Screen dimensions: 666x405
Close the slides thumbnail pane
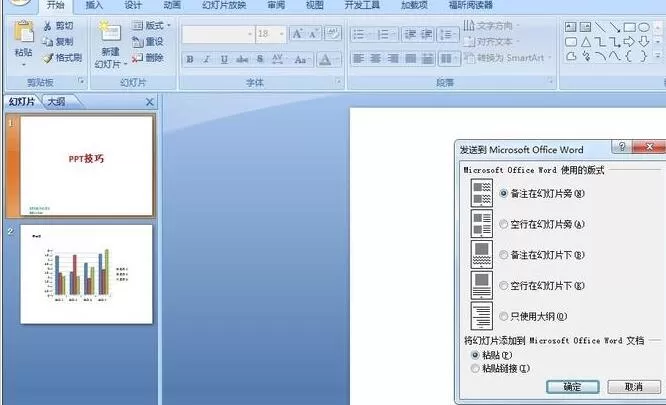coord(150,102)
